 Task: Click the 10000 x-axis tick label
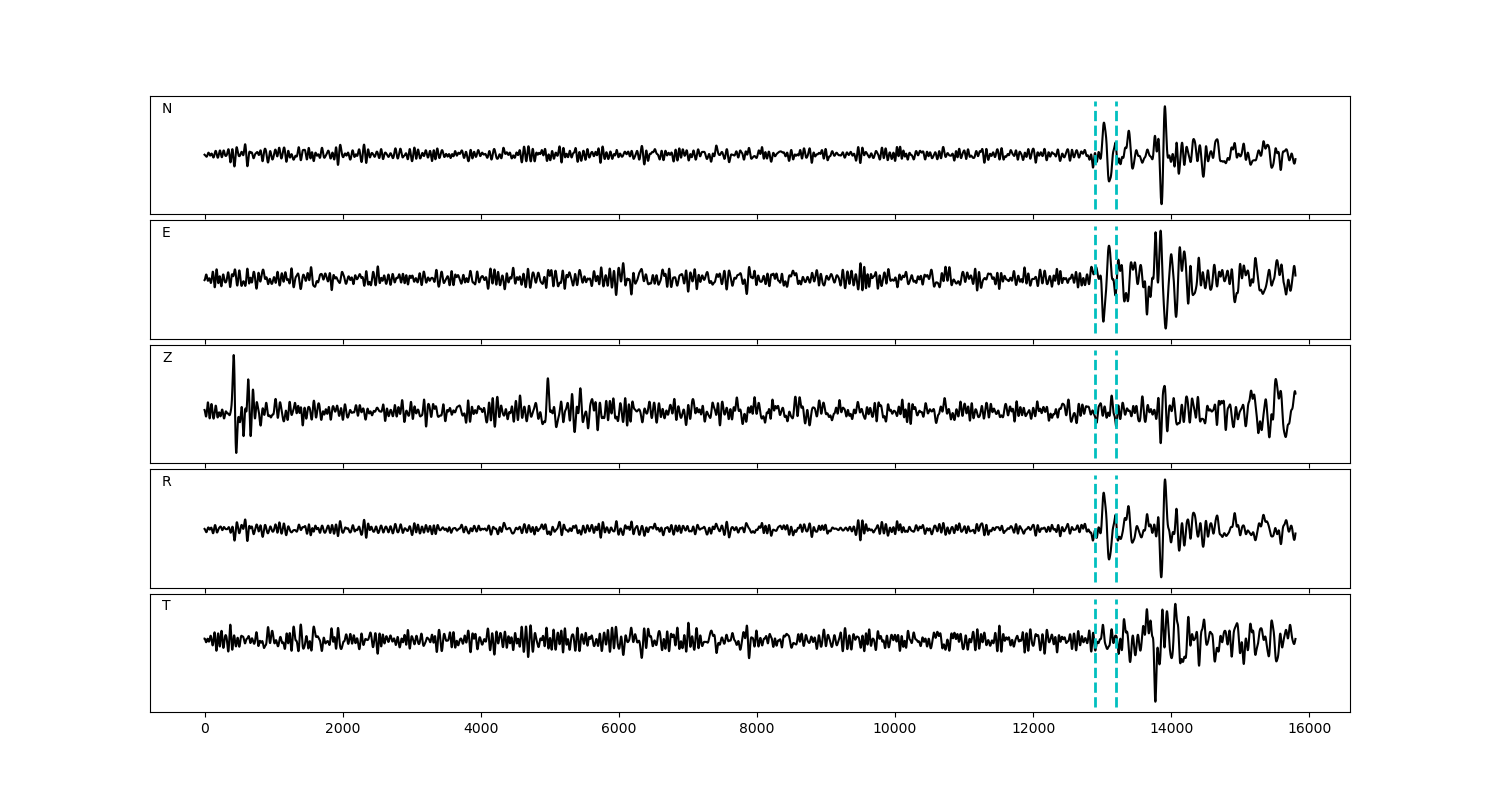[x=895, y=729]
